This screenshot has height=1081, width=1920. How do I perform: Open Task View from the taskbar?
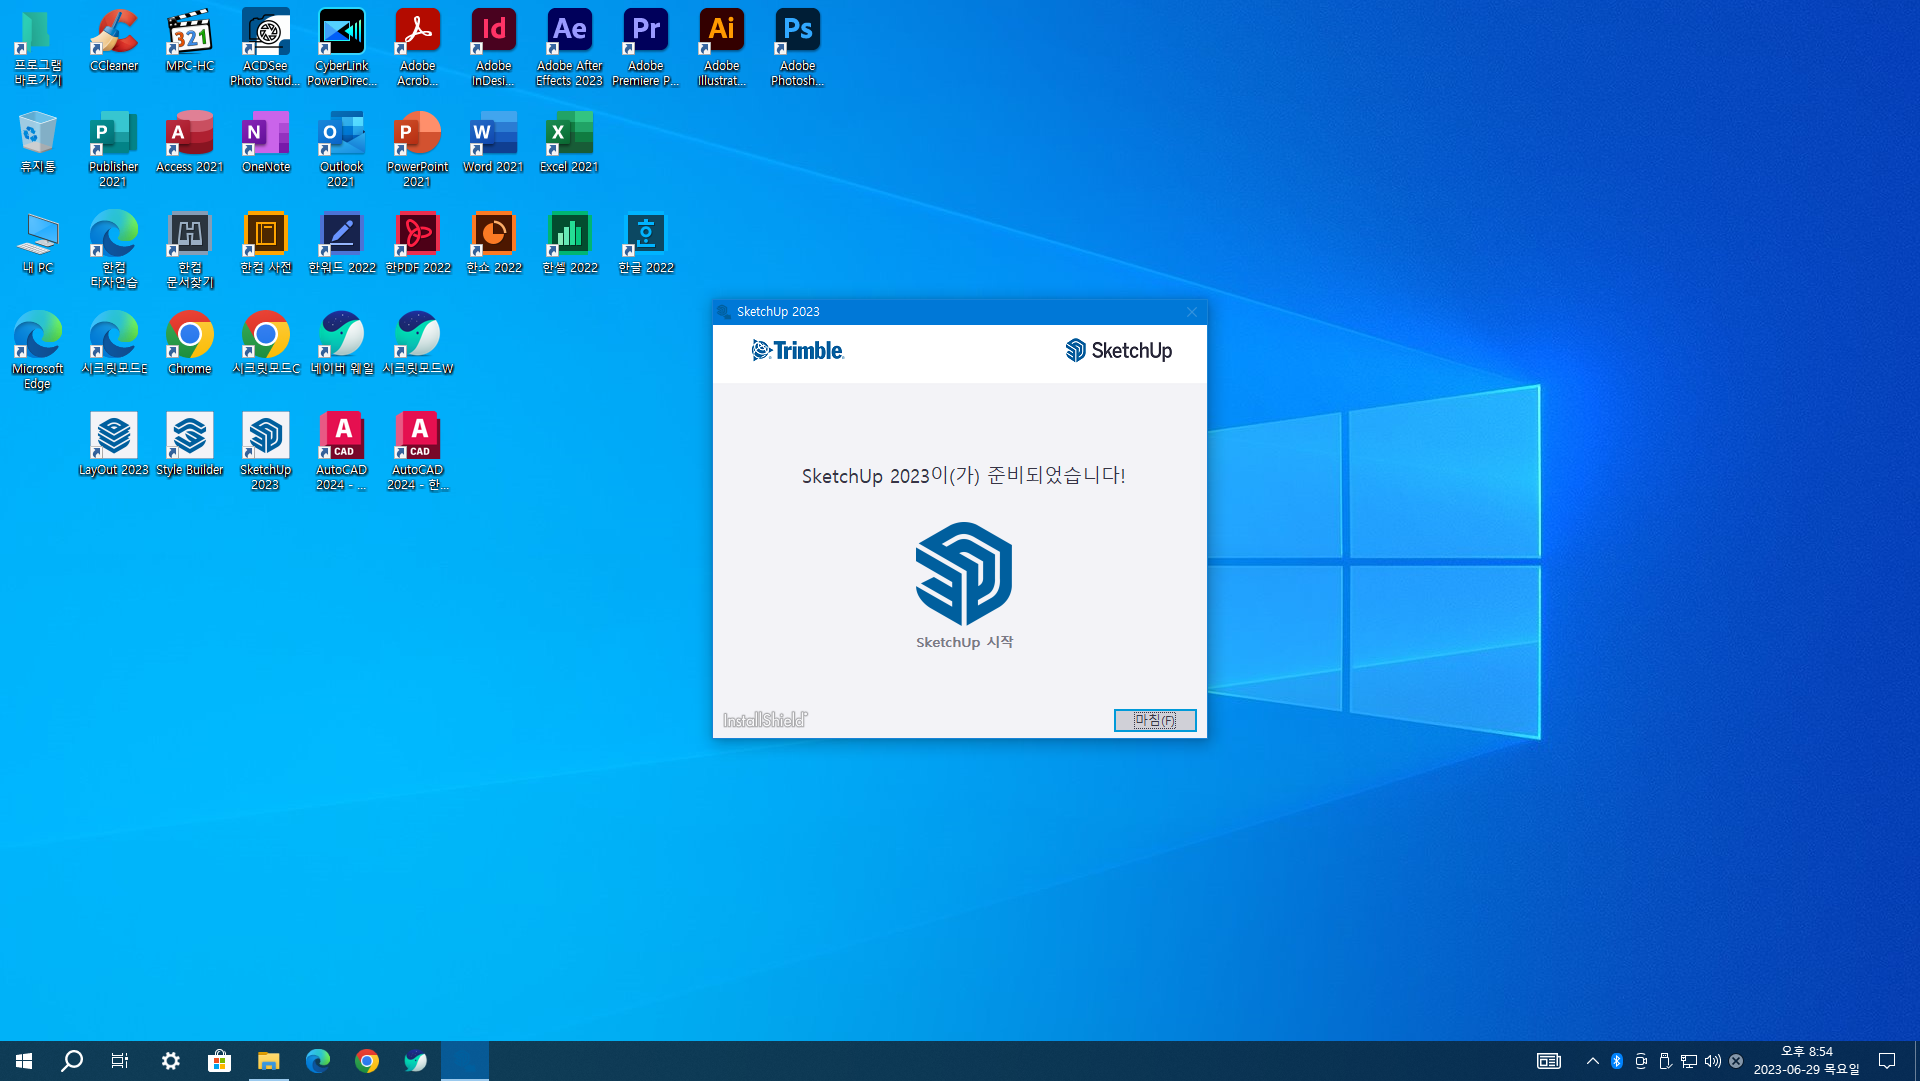coord(120,1061)
